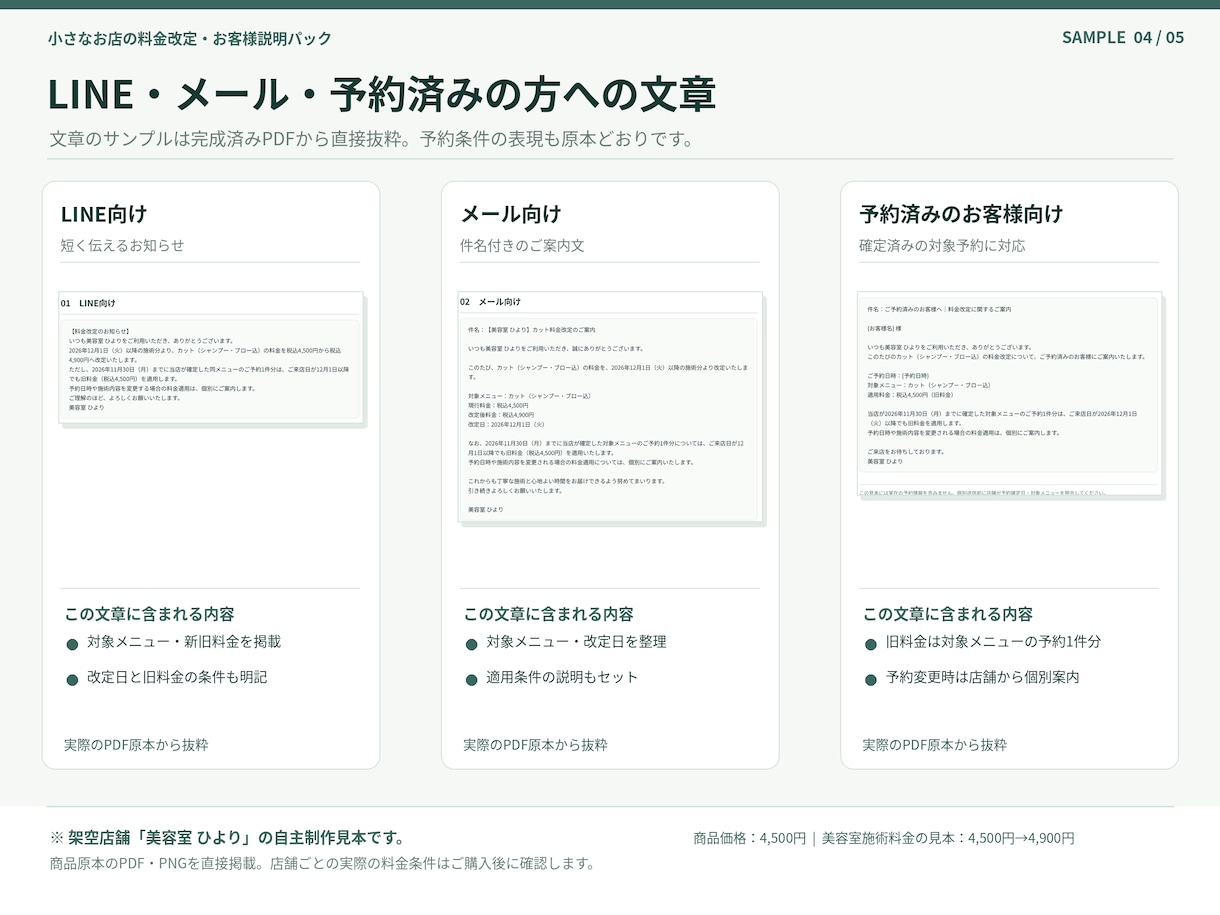Image resolution: width=1220 pixels, height=915 pixels.
Task: Click the caption 件名付きのご案内文
Action: tap(522, 245)
